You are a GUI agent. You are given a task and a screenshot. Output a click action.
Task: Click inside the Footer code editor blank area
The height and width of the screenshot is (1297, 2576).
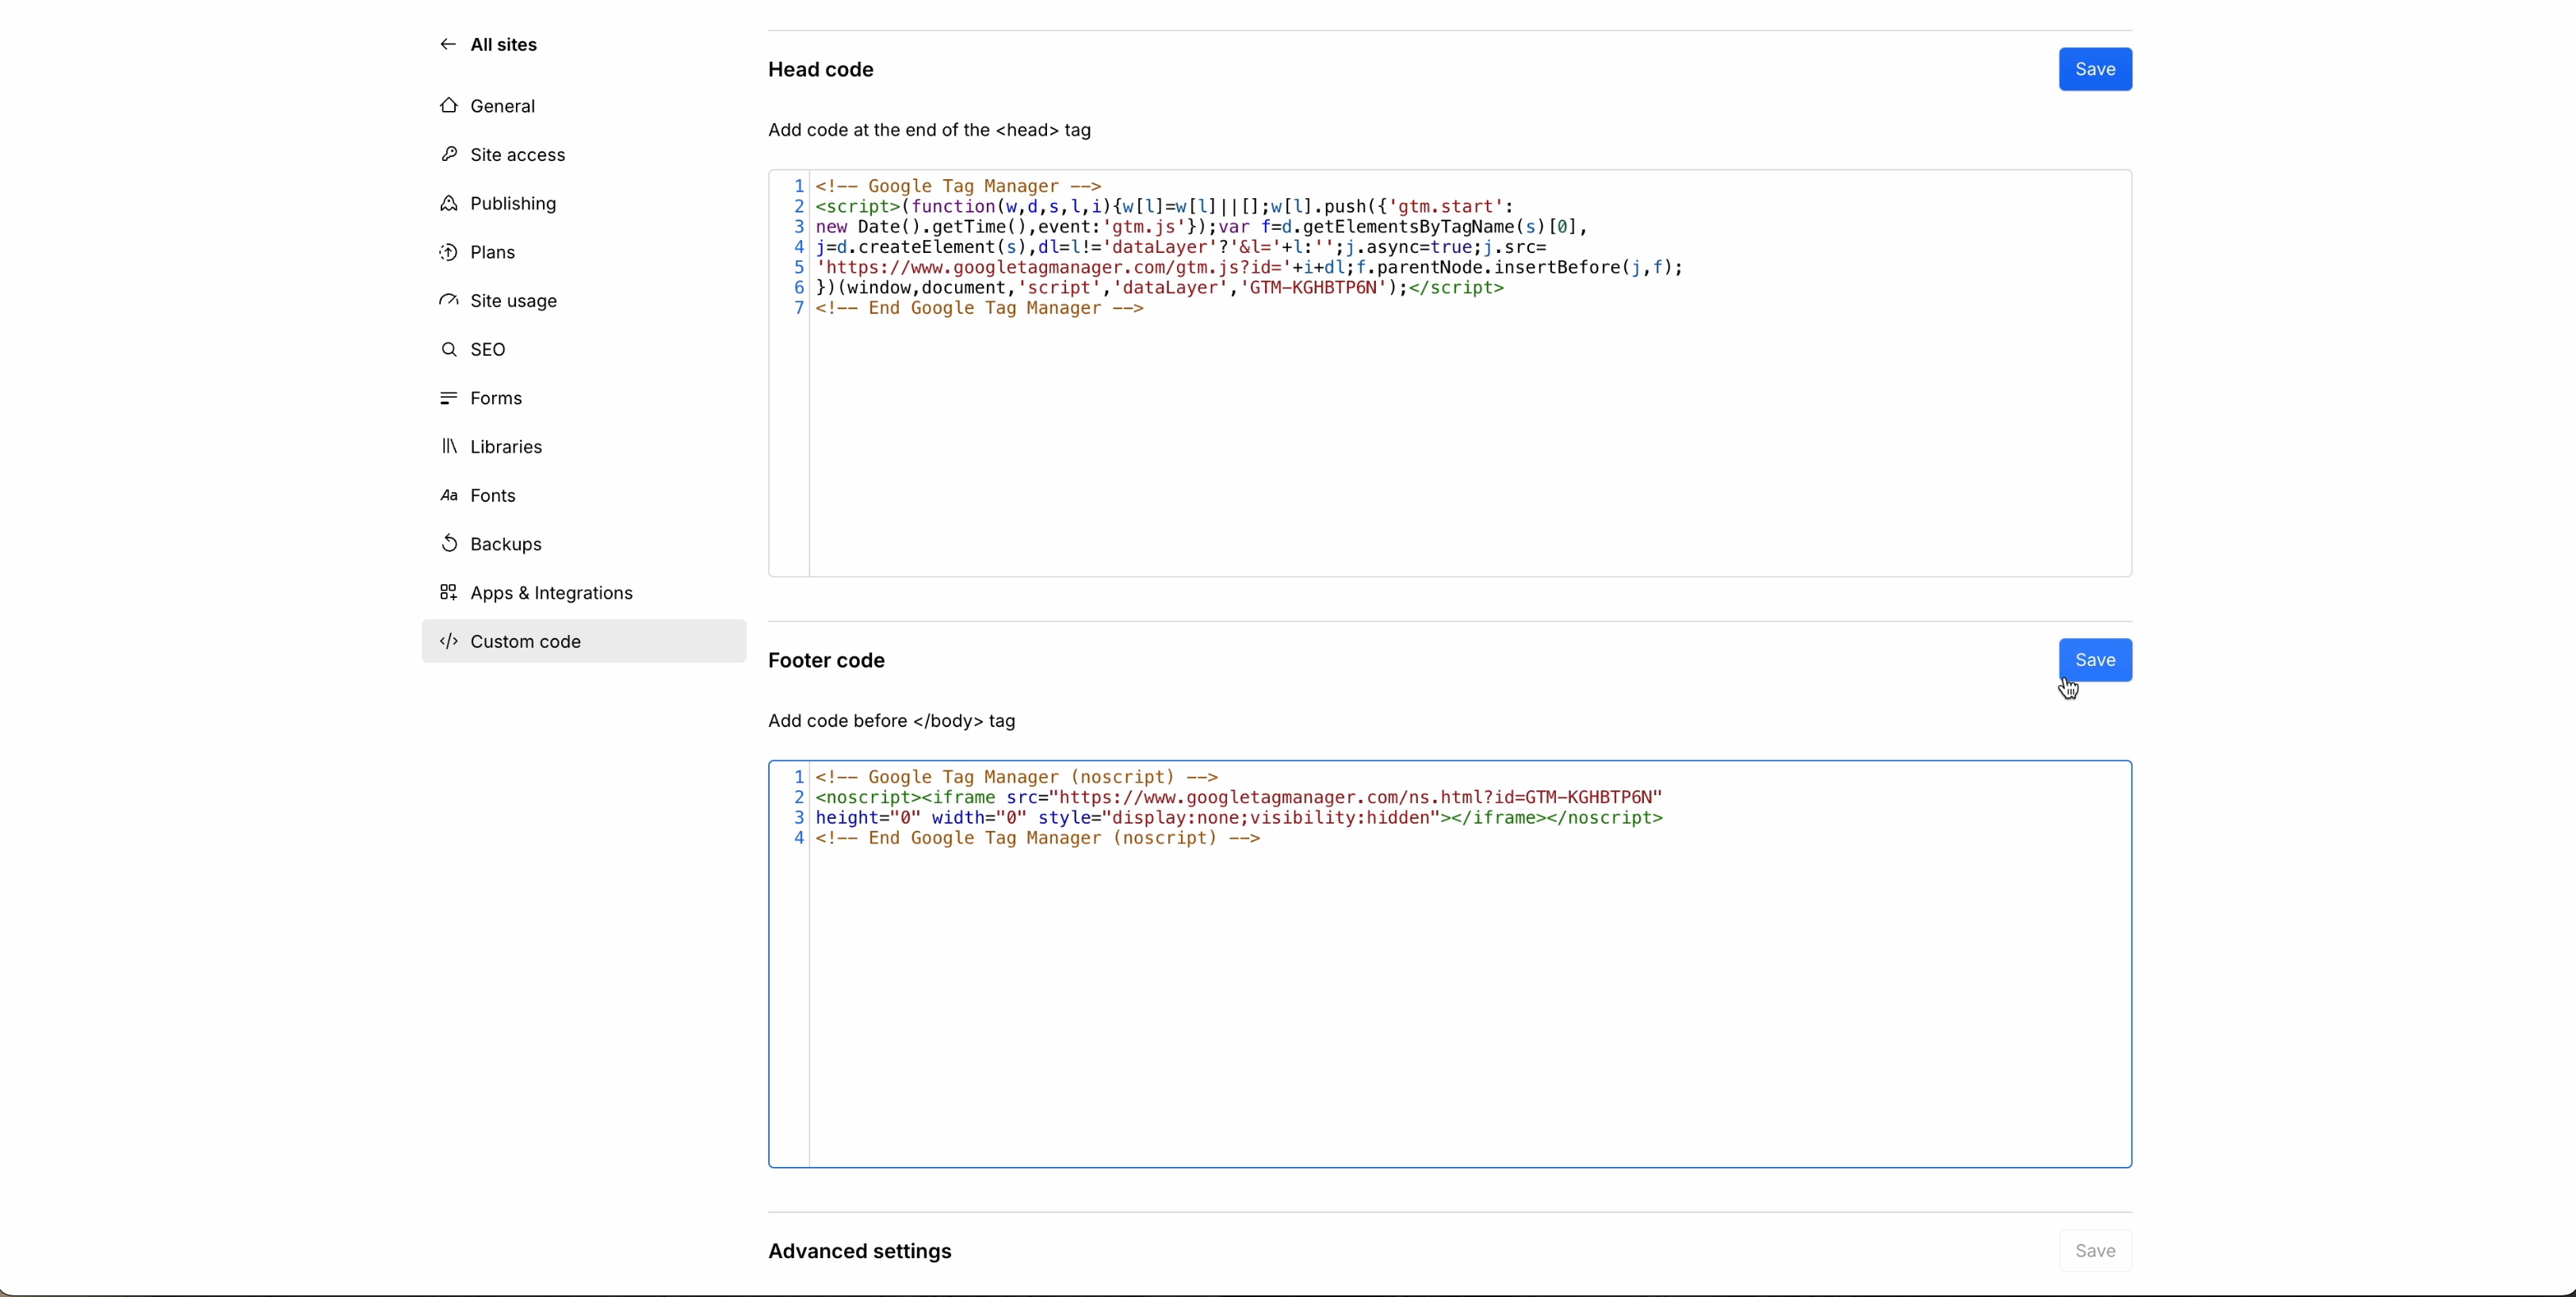click(x=1470, y=1005)
